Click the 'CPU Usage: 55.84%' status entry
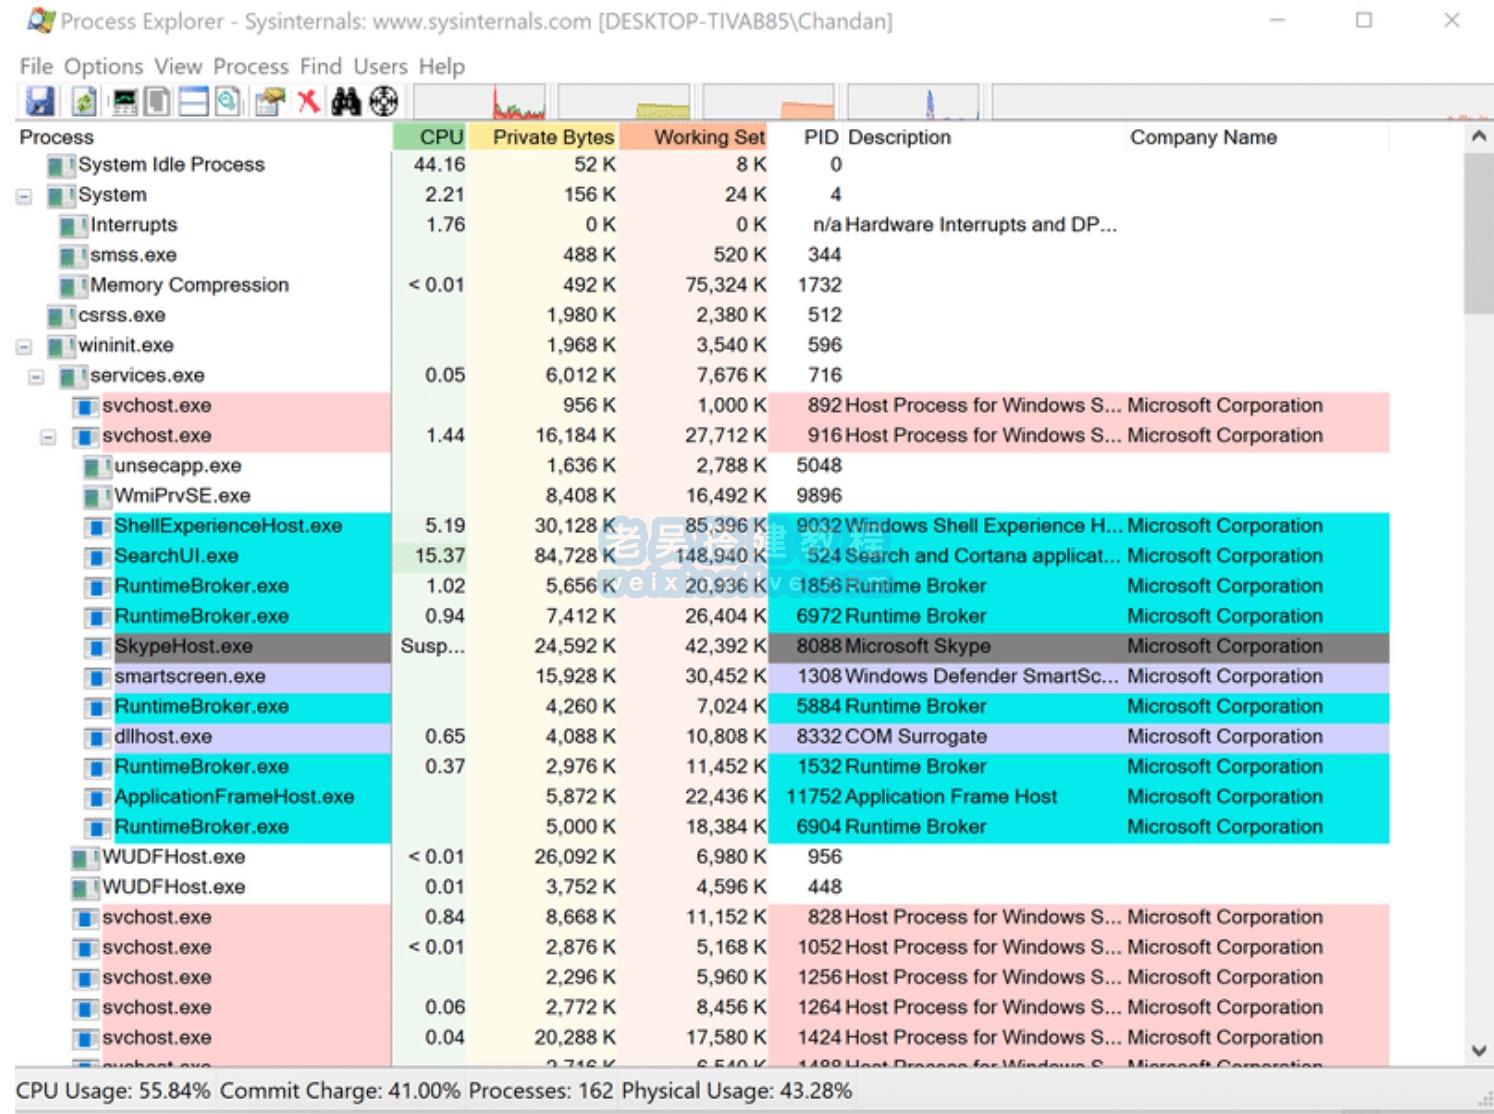 113,1091
